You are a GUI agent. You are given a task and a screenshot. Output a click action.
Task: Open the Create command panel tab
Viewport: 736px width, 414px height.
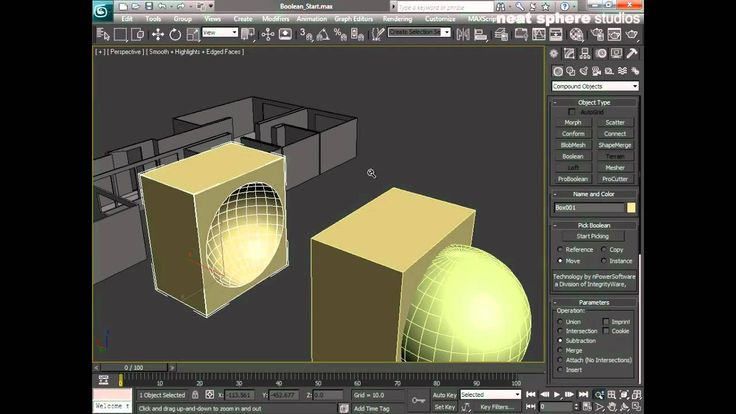pos(554,54)
